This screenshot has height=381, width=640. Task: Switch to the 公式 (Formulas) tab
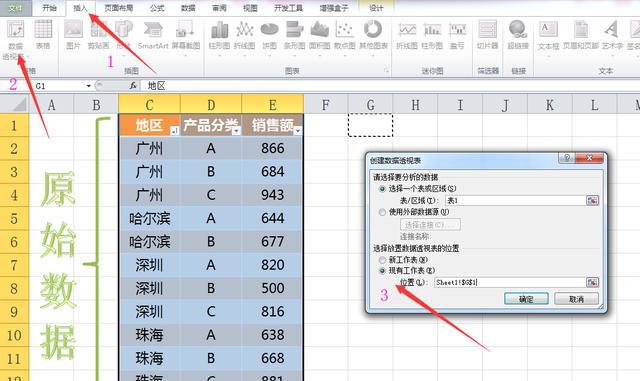pos(157,8)
